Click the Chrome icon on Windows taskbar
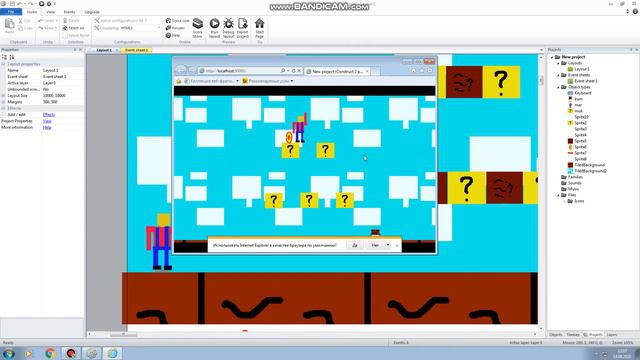This screenshot has width=640, height=360. click(x=50, y=353)
